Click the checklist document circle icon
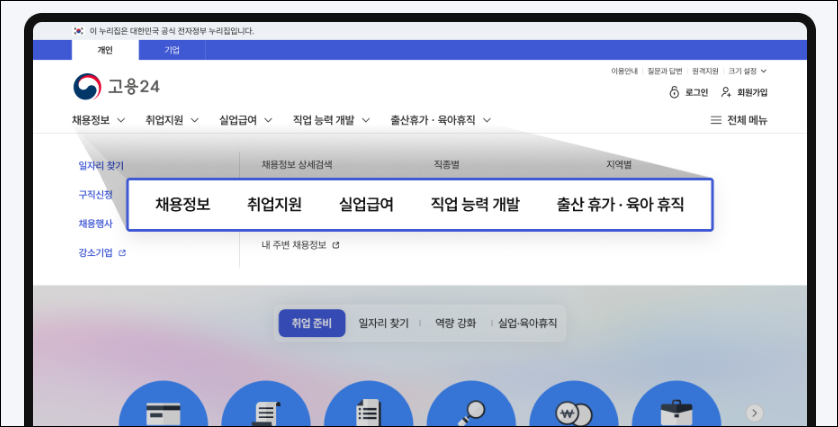This screenshot has width=838, height=427. click(368, 403)
